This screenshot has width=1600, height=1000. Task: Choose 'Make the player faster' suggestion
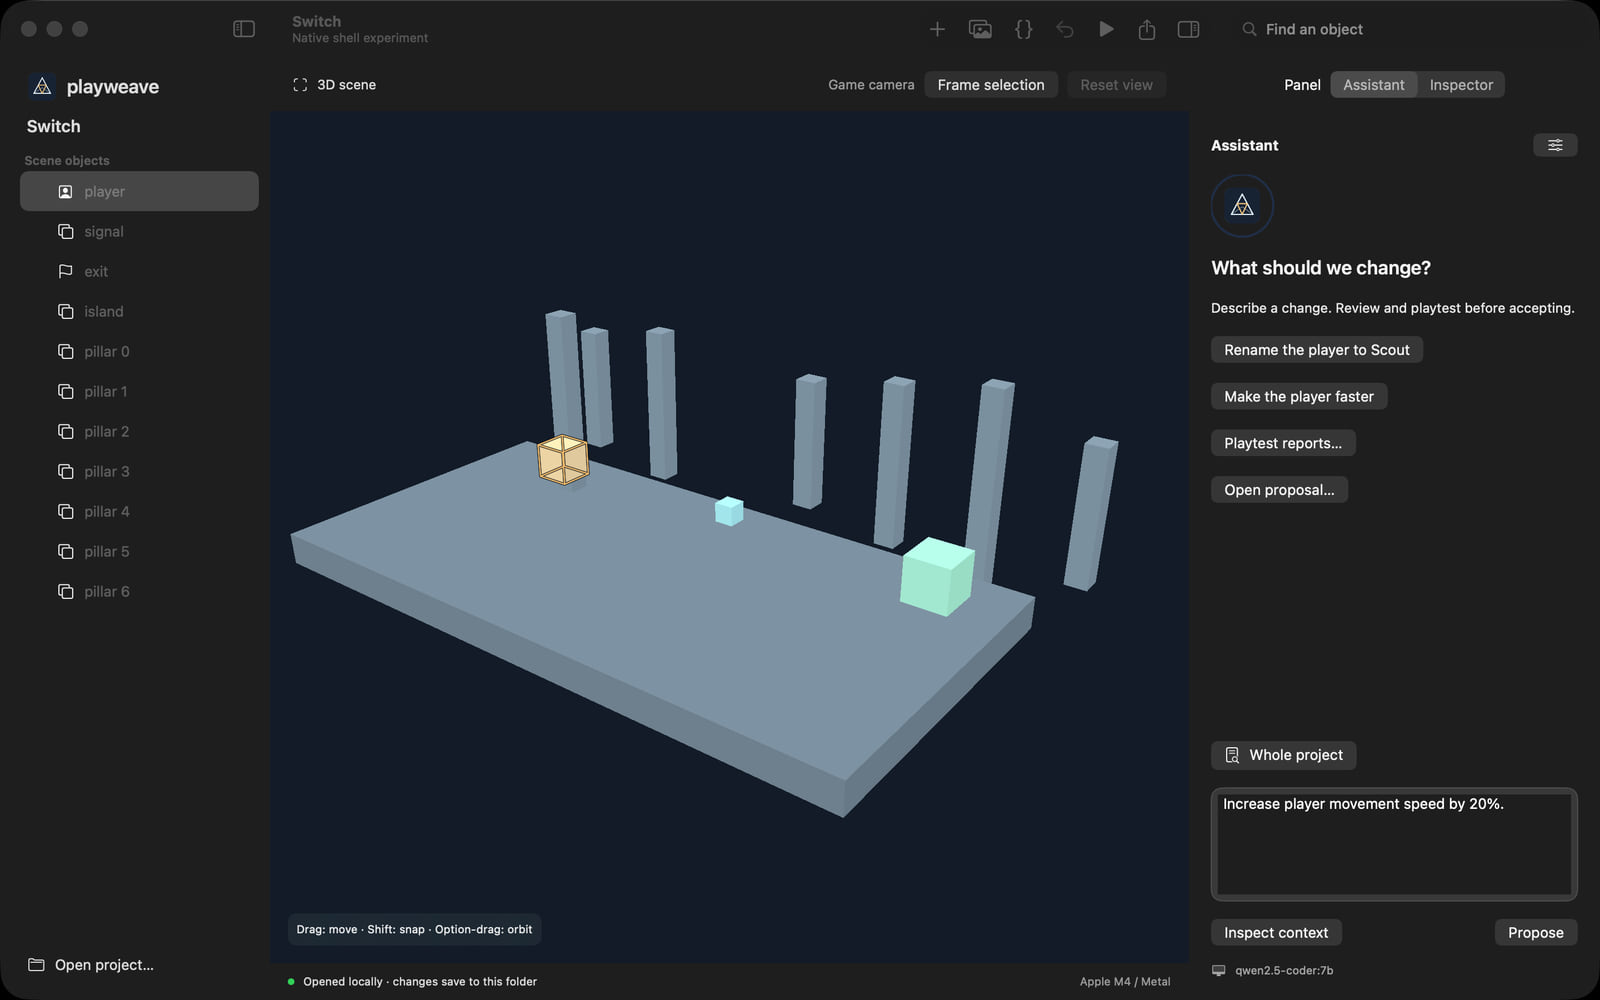[1299, 397]
